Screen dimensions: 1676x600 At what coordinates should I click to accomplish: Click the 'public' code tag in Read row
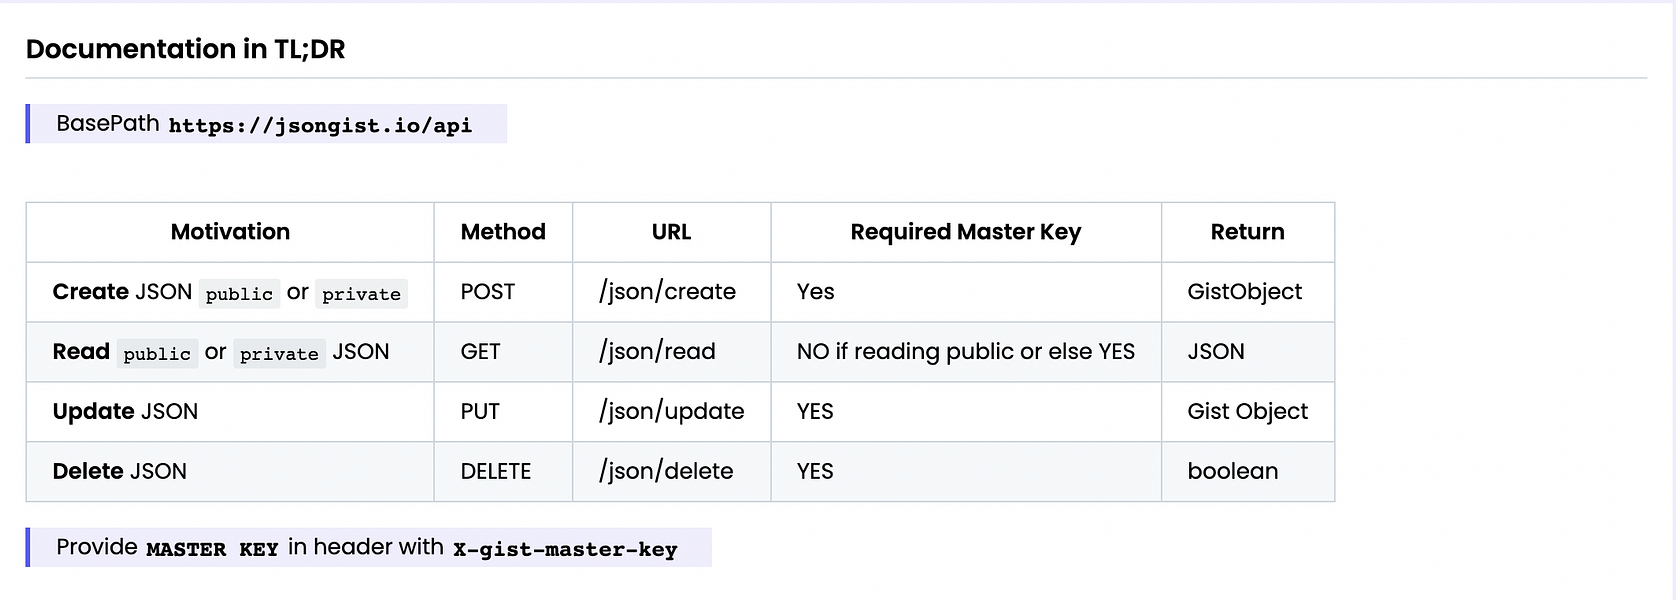click(x=157, y=354)
